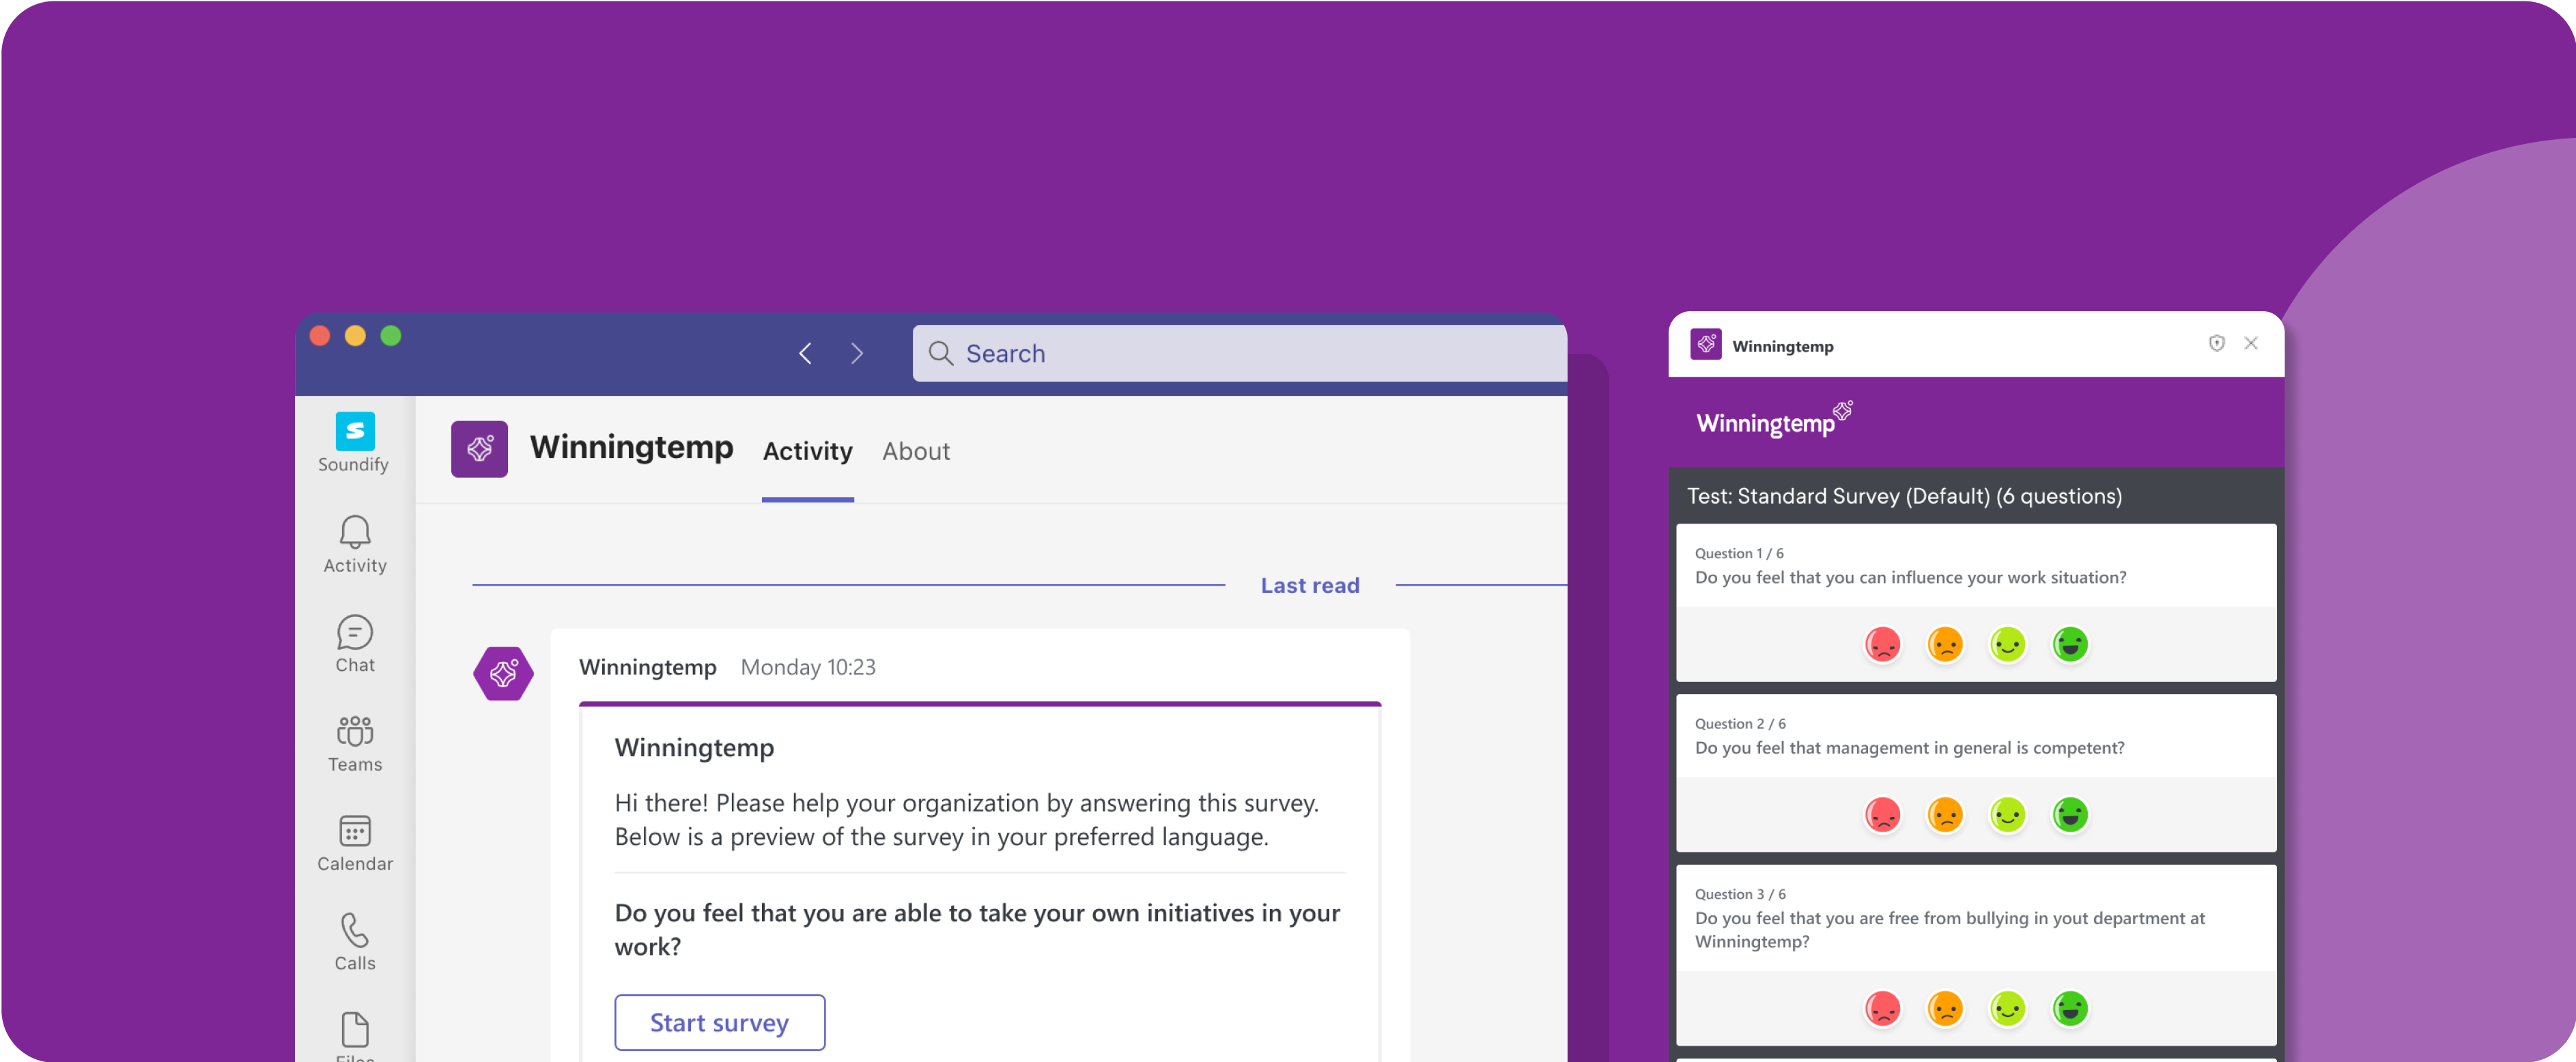Click the Monday 10:23 message timestamp
Viewport: 2576px width, 1062px height.
click(808, 667)
